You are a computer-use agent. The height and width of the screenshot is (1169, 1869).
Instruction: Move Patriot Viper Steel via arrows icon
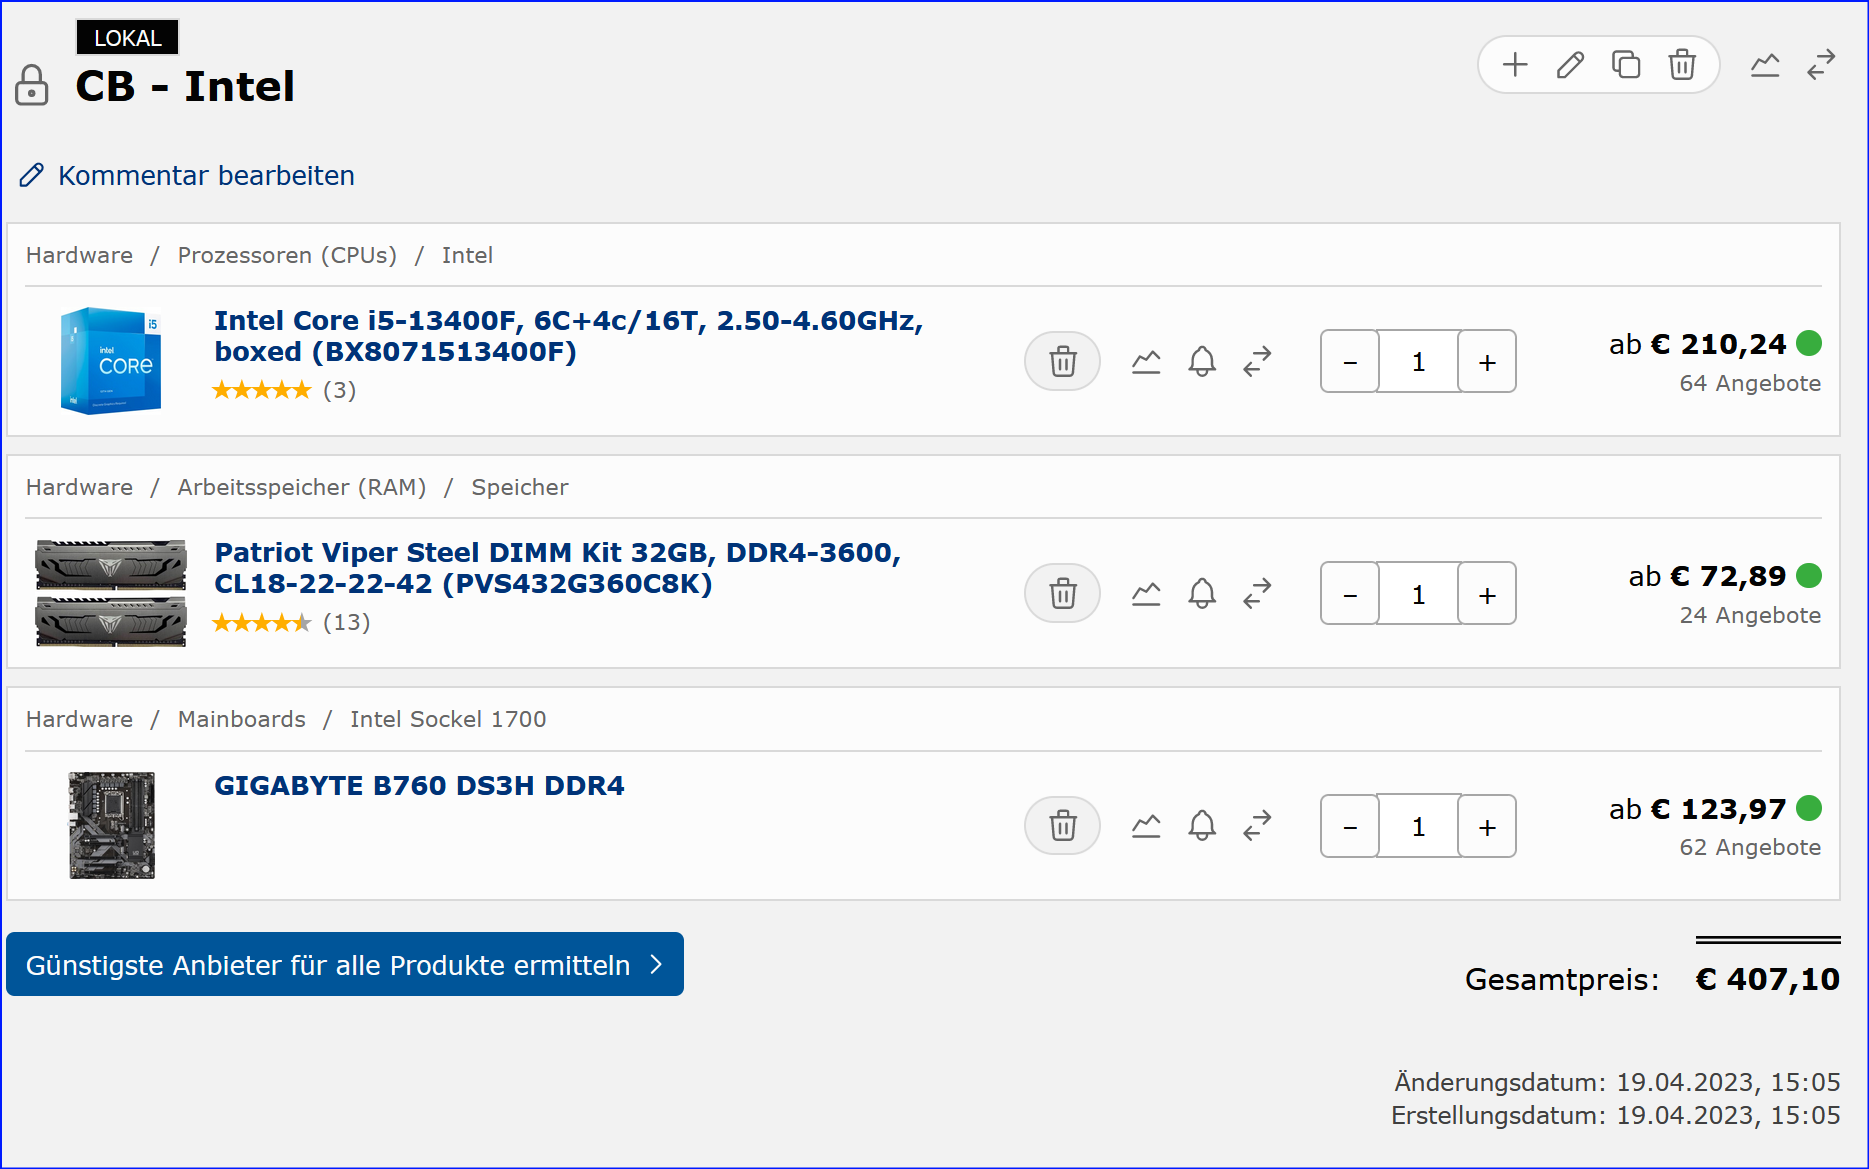coord(1257,594)
